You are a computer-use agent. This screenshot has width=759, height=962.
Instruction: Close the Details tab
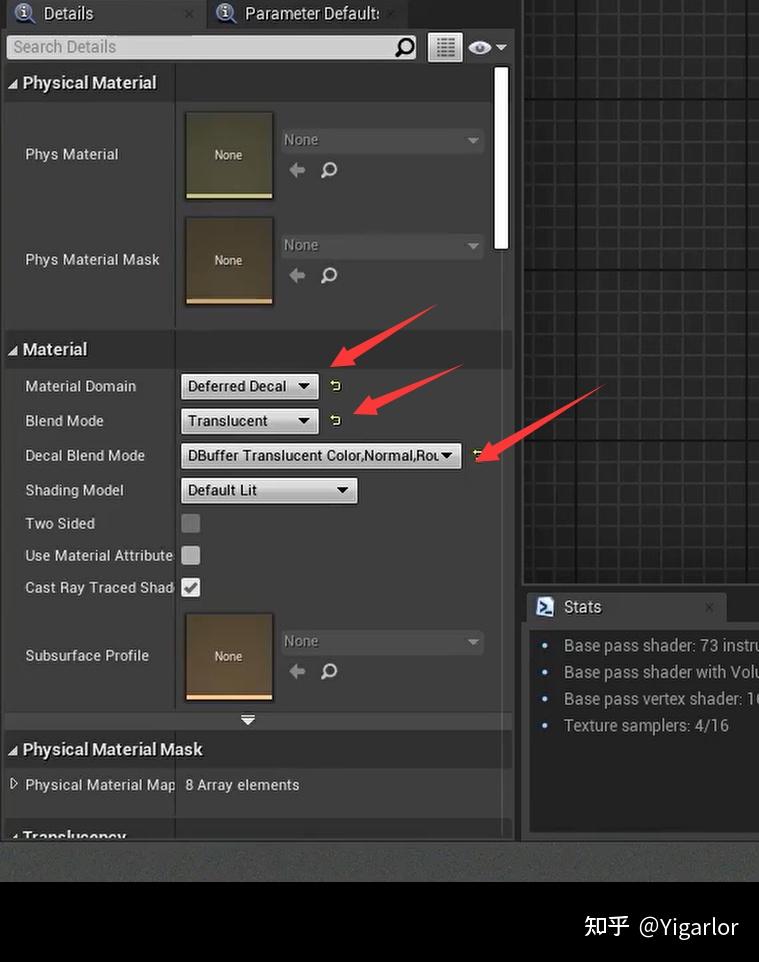click(x=189, y=13)
